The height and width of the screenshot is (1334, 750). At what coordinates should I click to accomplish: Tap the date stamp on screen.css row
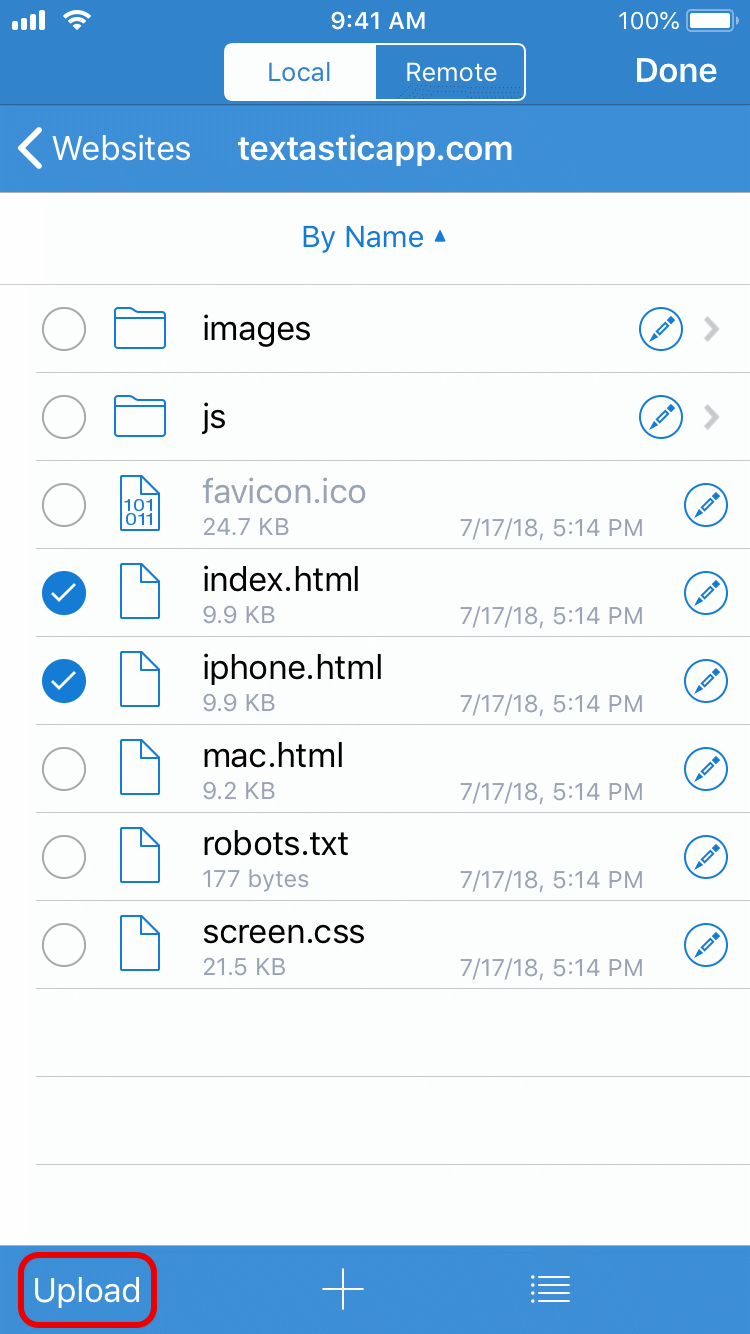pyautogui.click(x=551, y=969)
